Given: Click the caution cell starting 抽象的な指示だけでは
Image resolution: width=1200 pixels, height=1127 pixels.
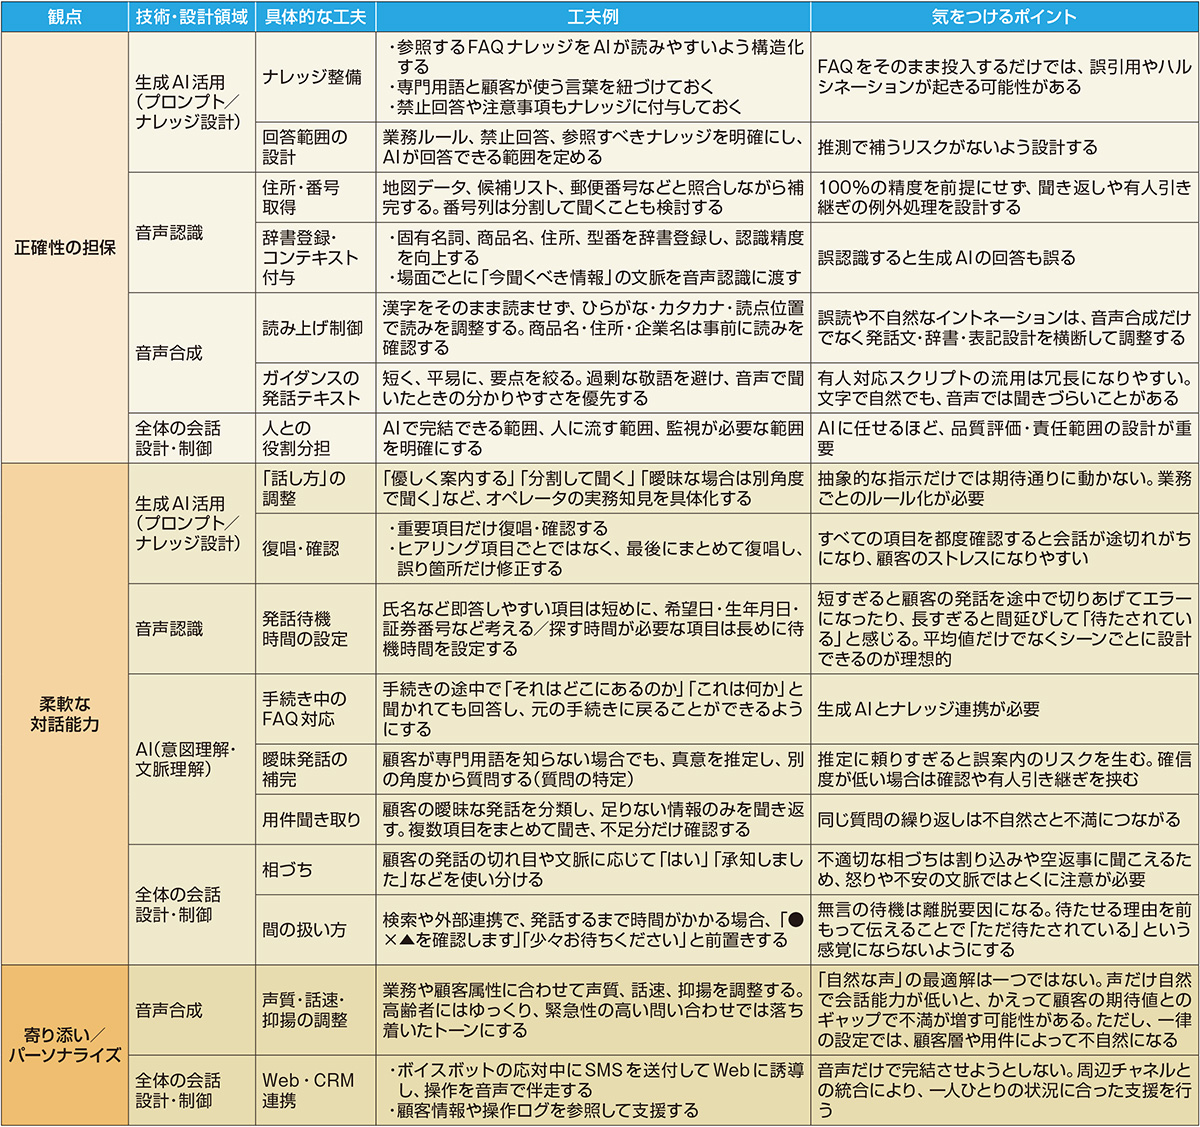Looking at the screenshot, I should click(x=1004, y=488).
